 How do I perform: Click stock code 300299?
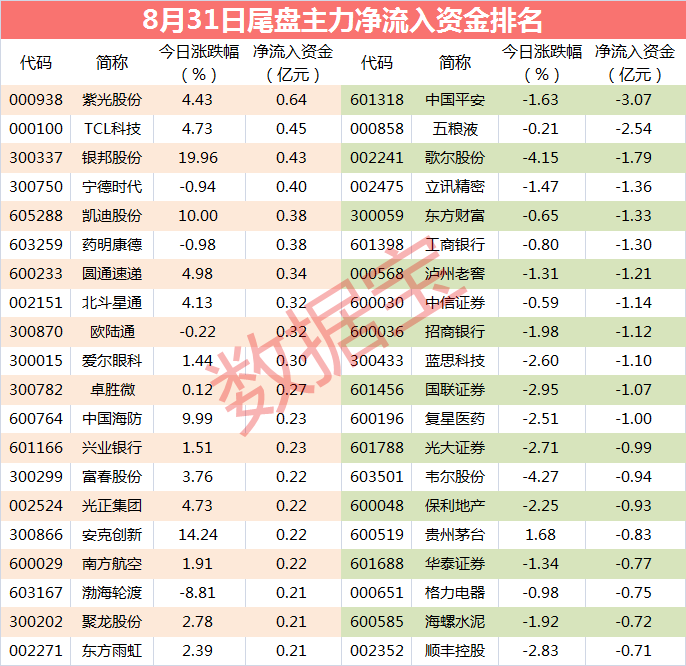coord(36,477)
